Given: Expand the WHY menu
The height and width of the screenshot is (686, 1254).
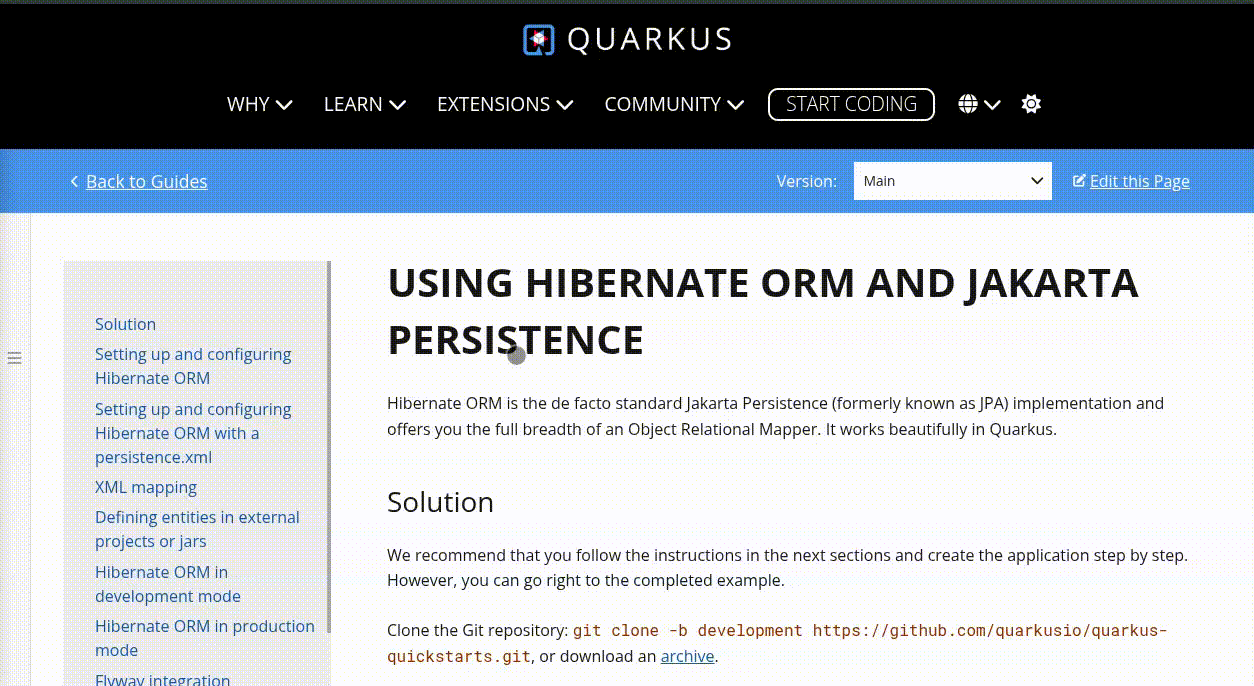Looking at the screenshot, I should click(259, 104).
